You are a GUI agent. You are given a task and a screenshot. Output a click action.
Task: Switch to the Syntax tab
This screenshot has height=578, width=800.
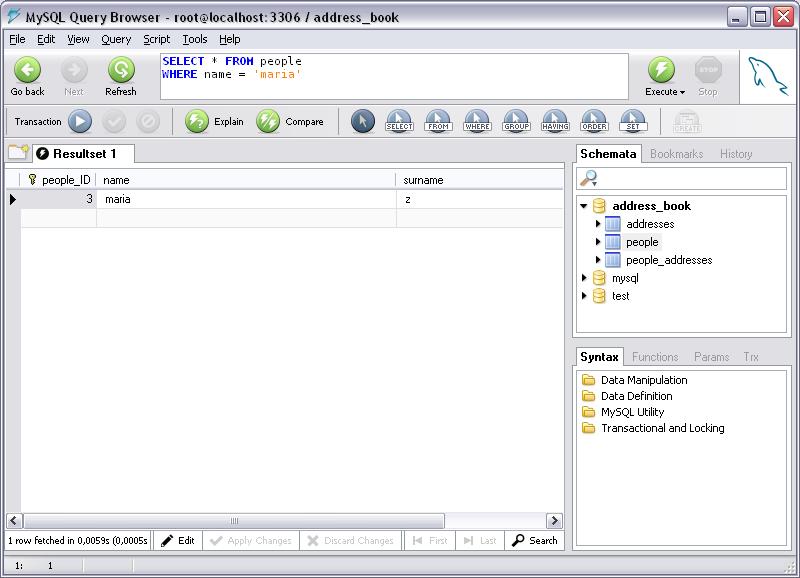599,357
